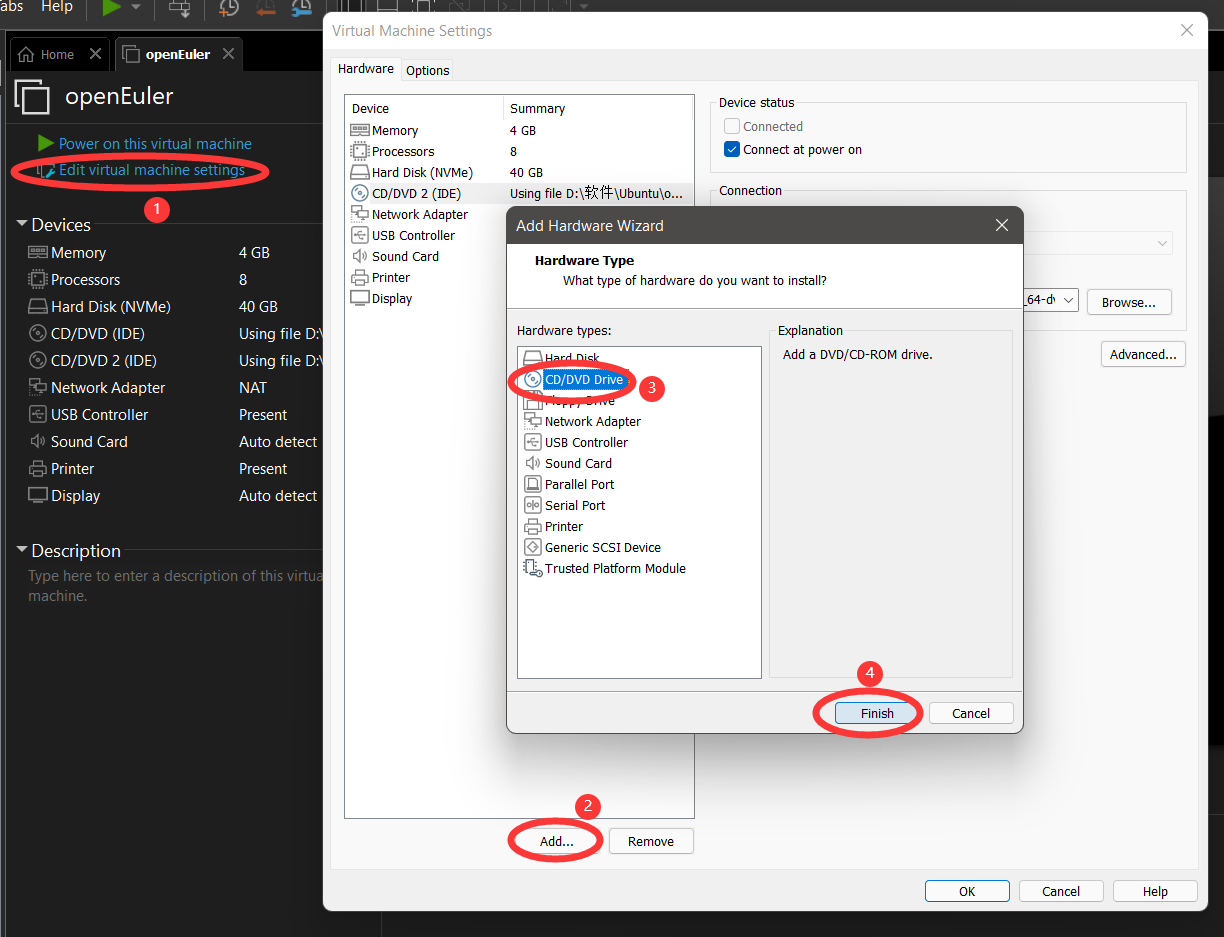Viewport: 1224px width, 937px height.
Task: Click the Summary column header in settings
Action: (598, 108)
